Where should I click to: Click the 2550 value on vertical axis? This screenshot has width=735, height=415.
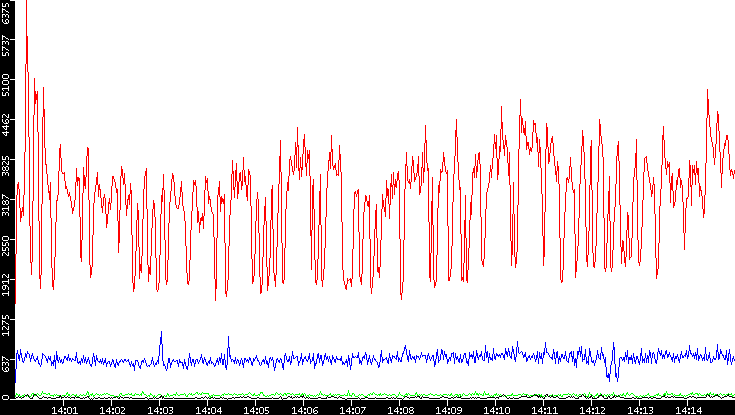tap(5, 244)
